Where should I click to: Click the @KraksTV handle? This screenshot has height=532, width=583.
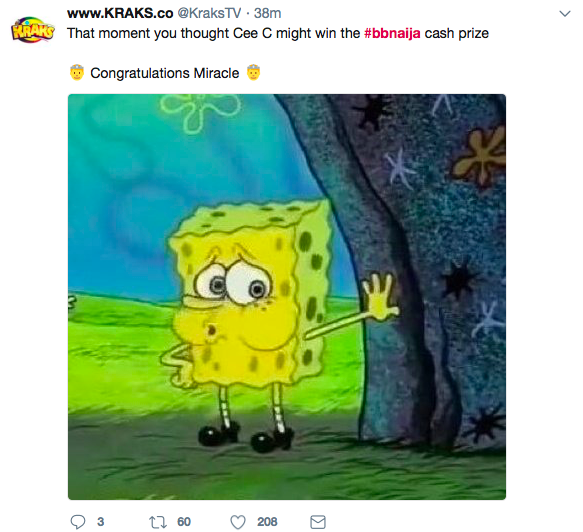209,13
